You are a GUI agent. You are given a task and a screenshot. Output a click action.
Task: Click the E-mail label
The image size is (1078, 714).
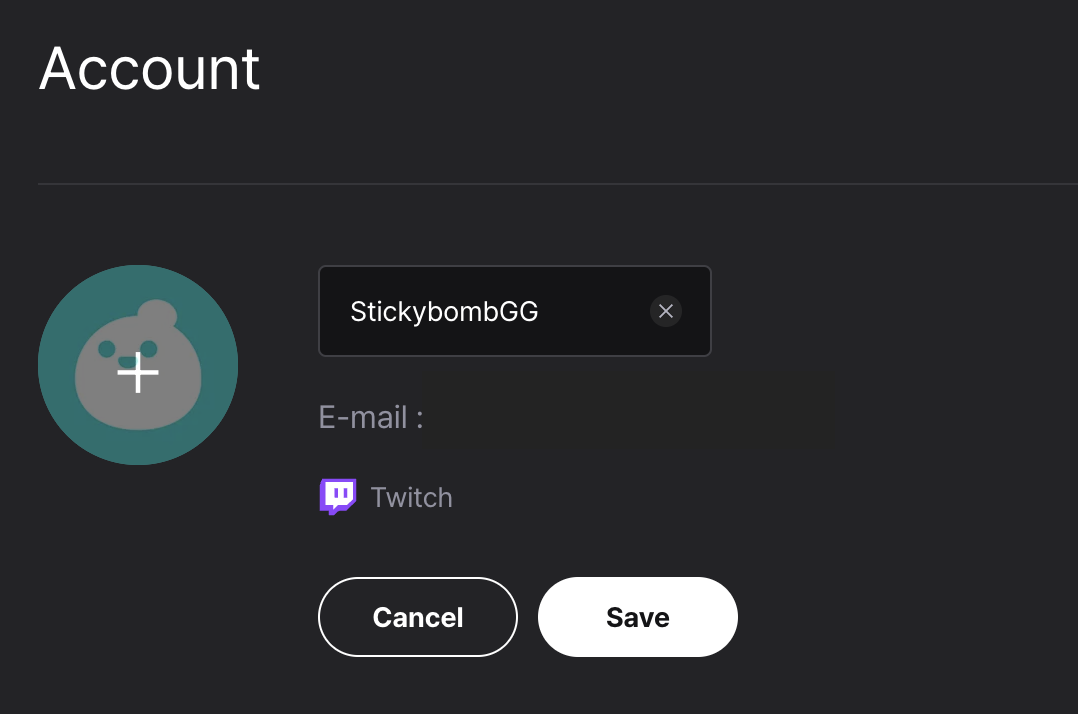tap(371, 418)
